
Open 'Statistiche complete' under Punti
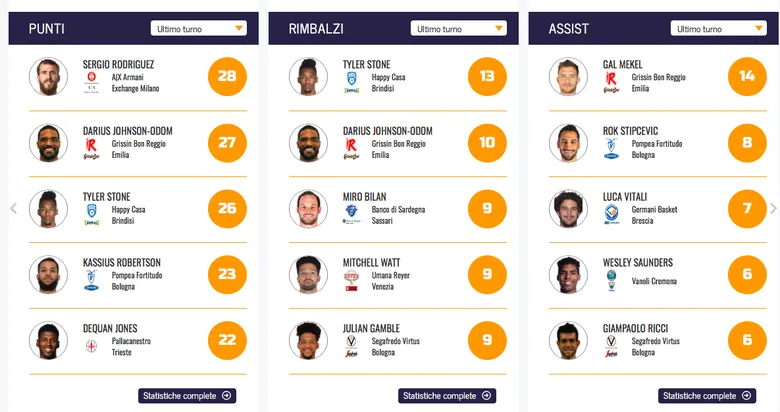click(187, 396)
